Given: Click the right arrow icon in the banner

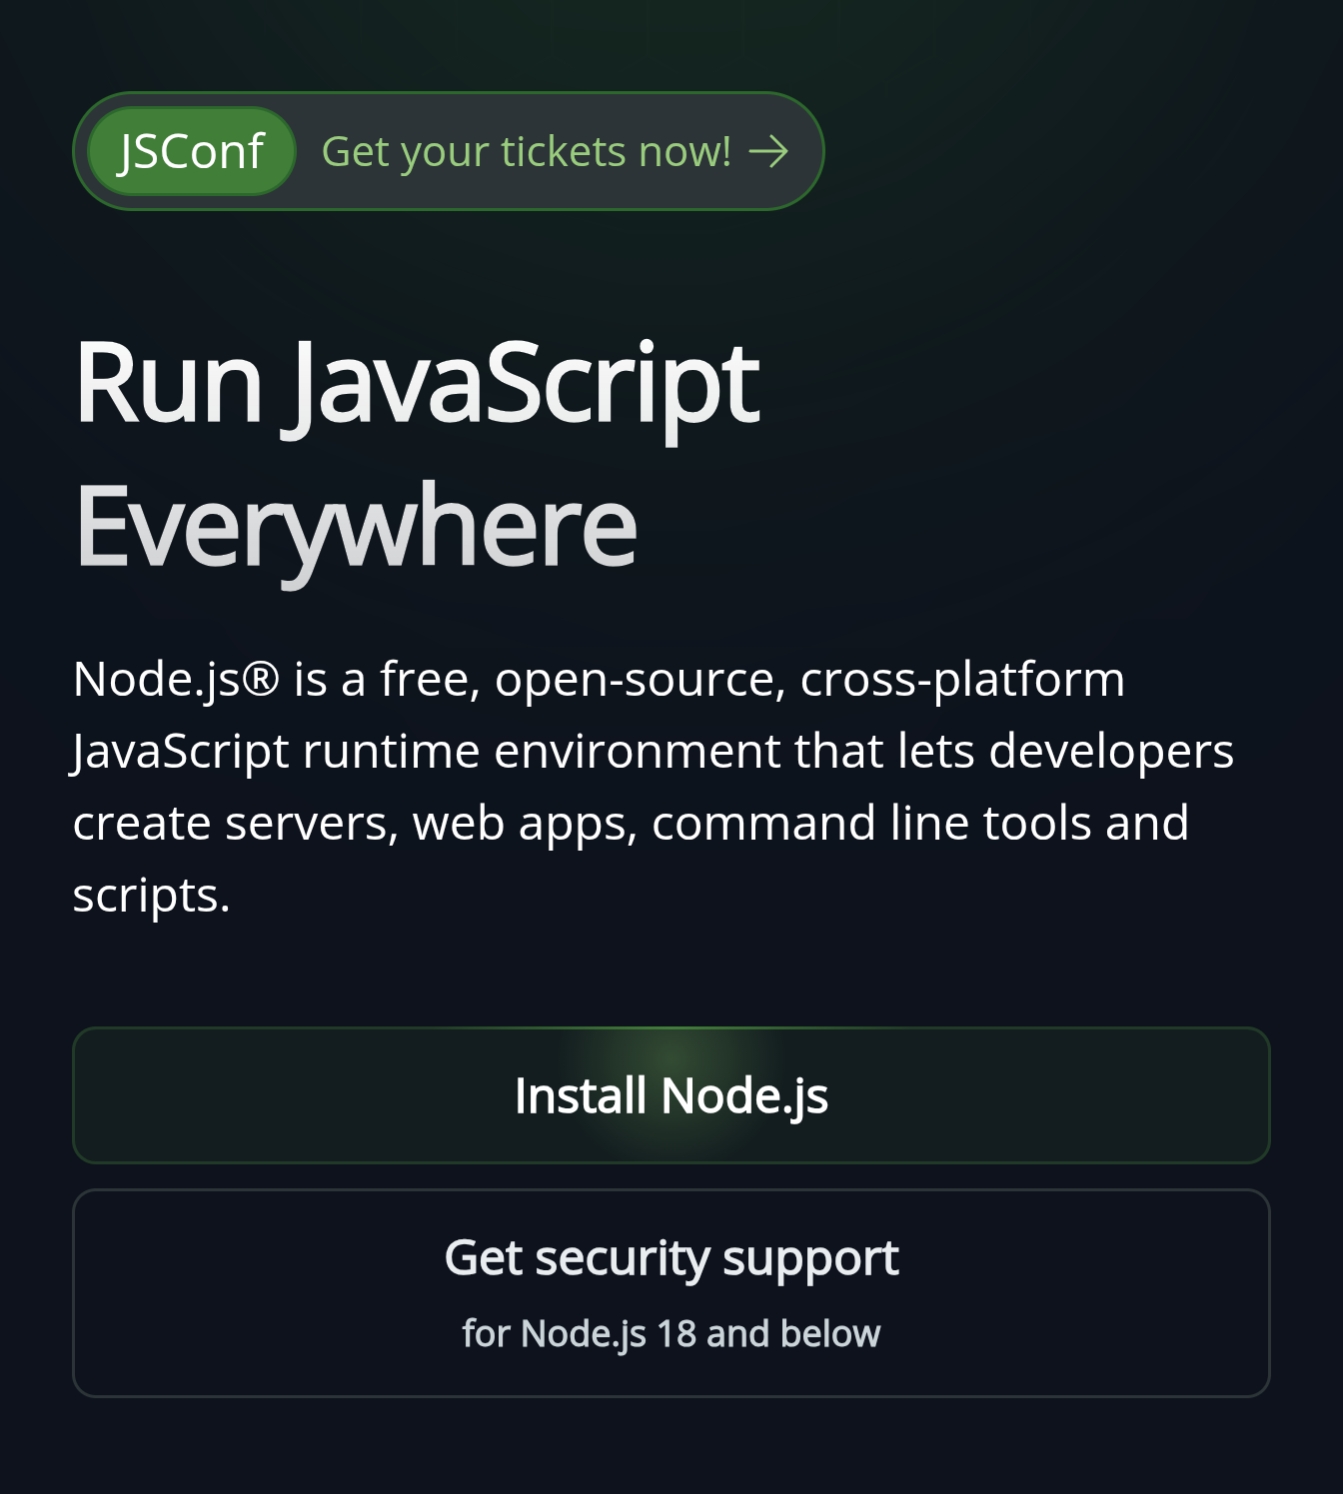Looking at the screenshot, I should pyautogui.click(x=768, y=152).
